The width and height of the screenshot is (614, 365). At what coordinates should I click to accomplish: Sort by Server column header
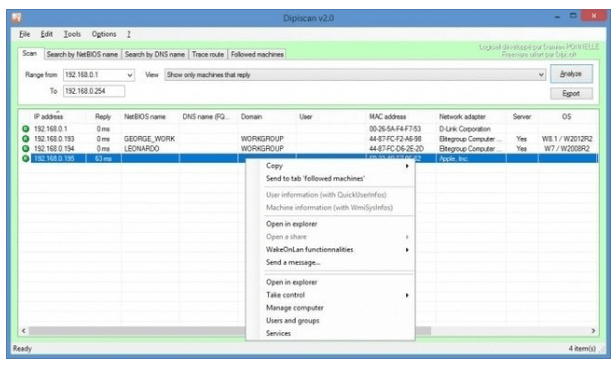click(522, 117)
